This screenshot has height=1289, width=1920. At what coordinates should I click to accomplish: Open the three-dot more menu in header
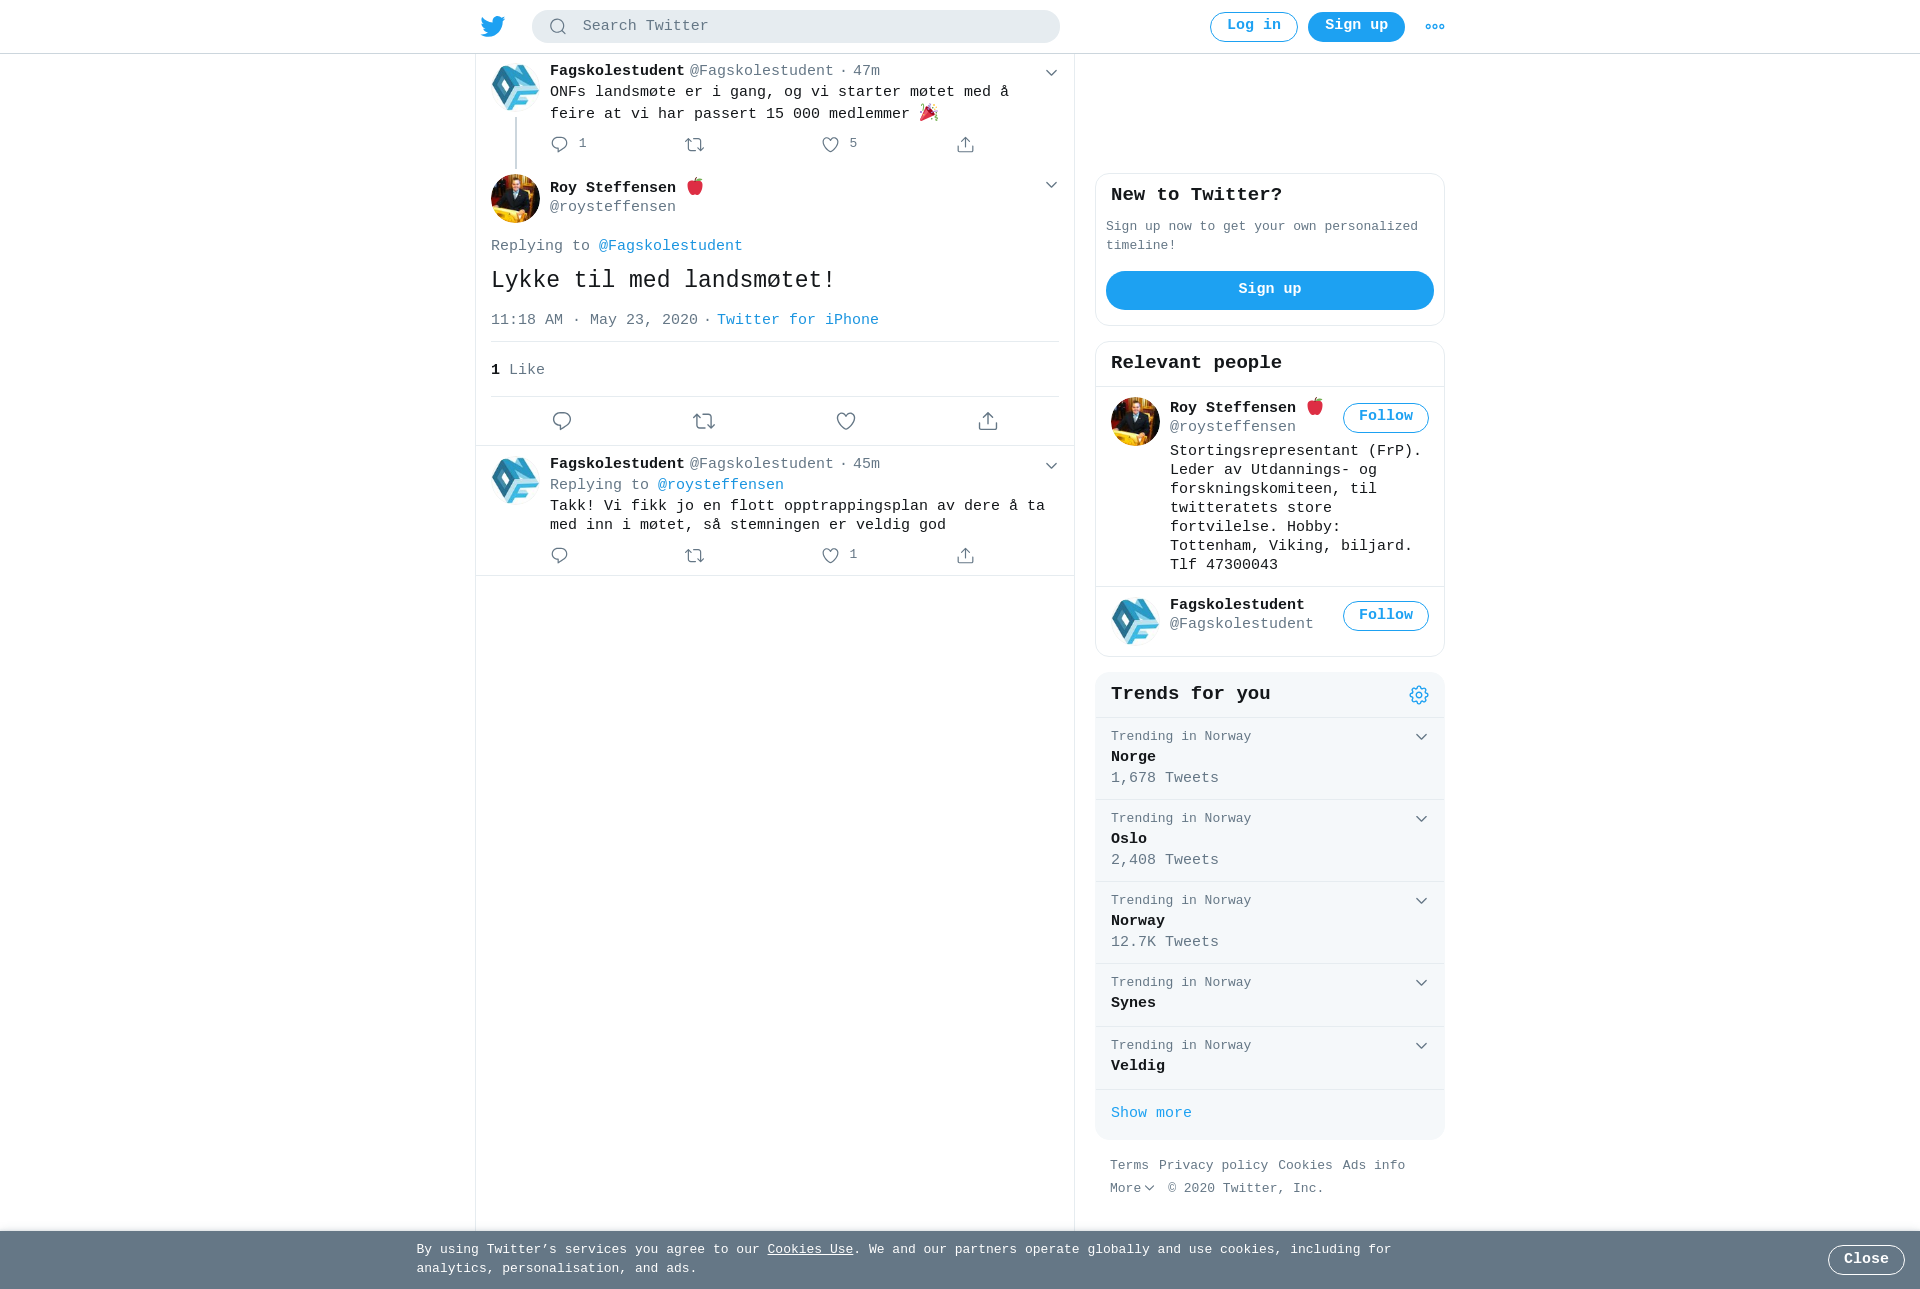click(x=1435, y=27)
